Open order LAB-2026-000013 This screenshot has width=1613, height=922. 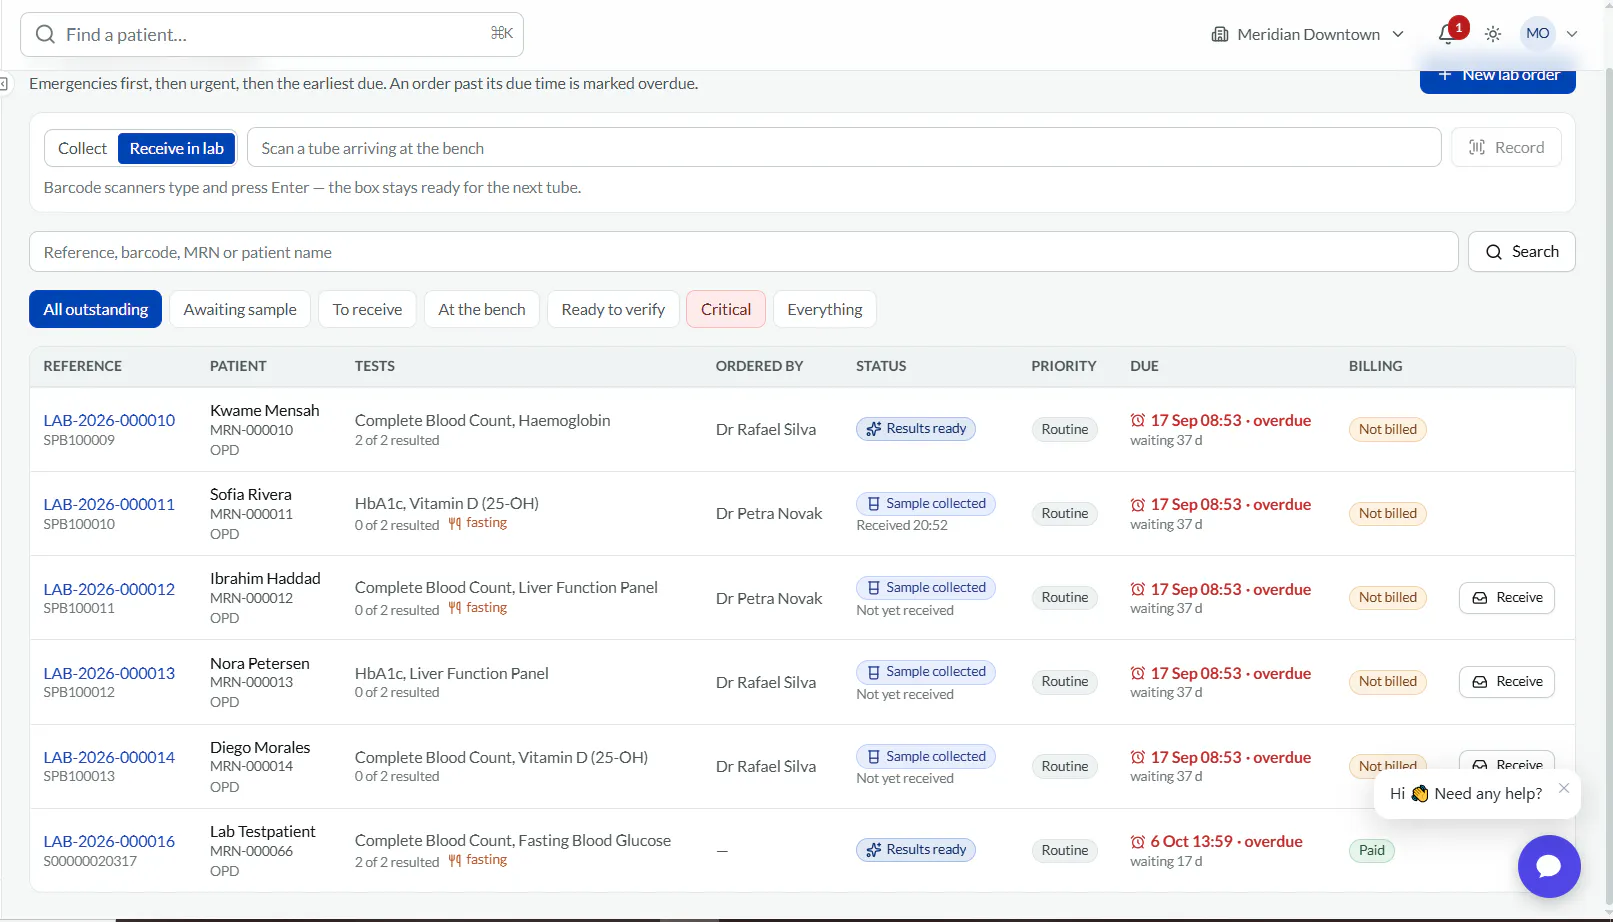pos(109,673)
